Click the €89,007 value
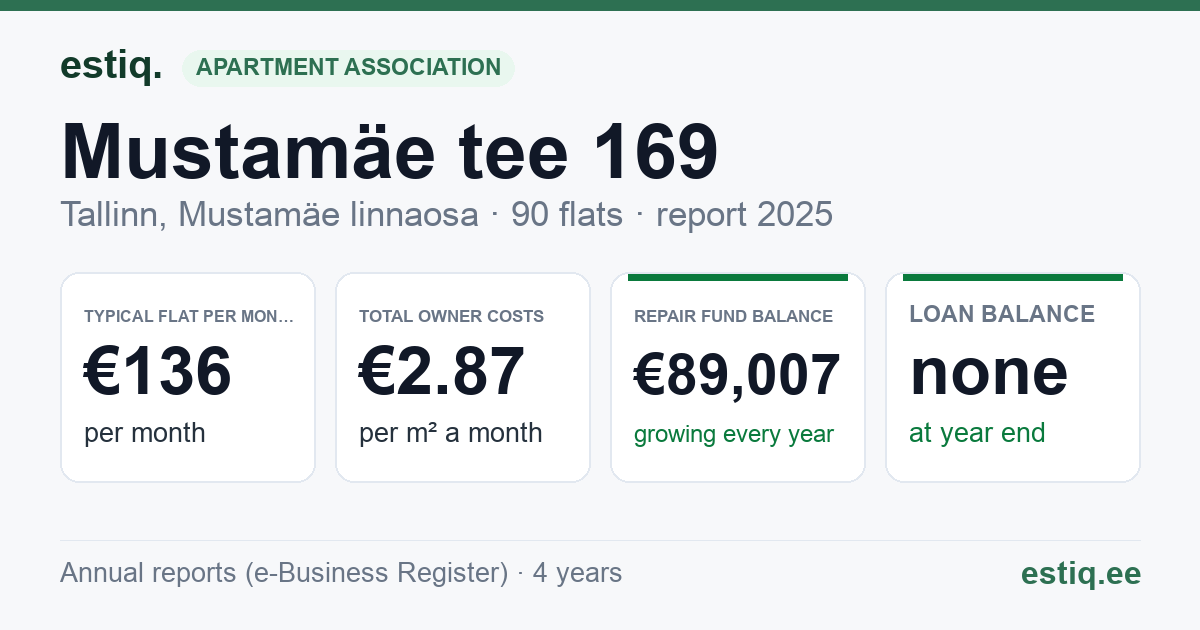 tap(737, 376)
